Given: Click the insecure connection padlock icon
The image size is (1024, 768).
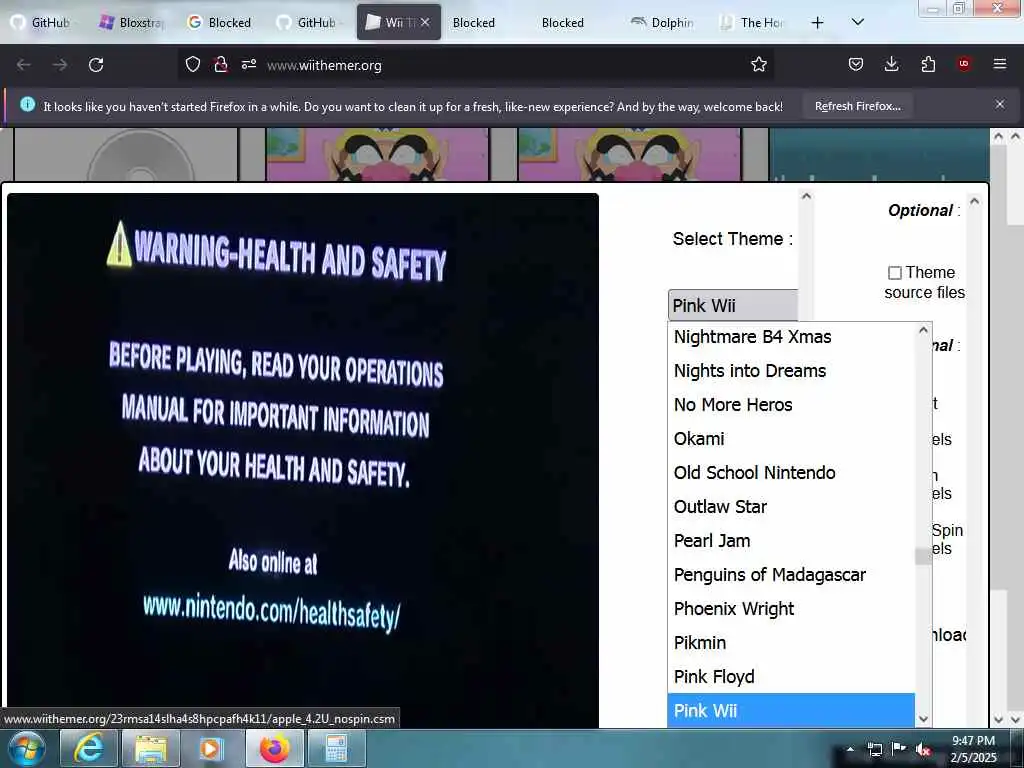Looking at the screenshot, I should click(221, 64).
